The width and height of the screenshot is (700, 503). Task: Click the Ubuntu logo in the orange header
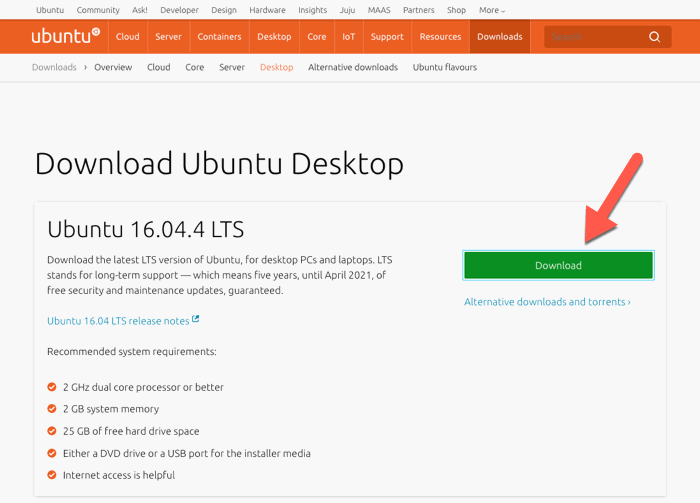pyautogui.click(x=66, y=36)
